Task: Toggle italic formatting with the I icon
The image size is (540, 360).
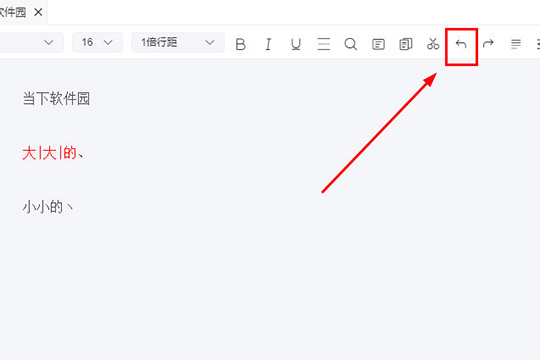Action: point(268,44)
